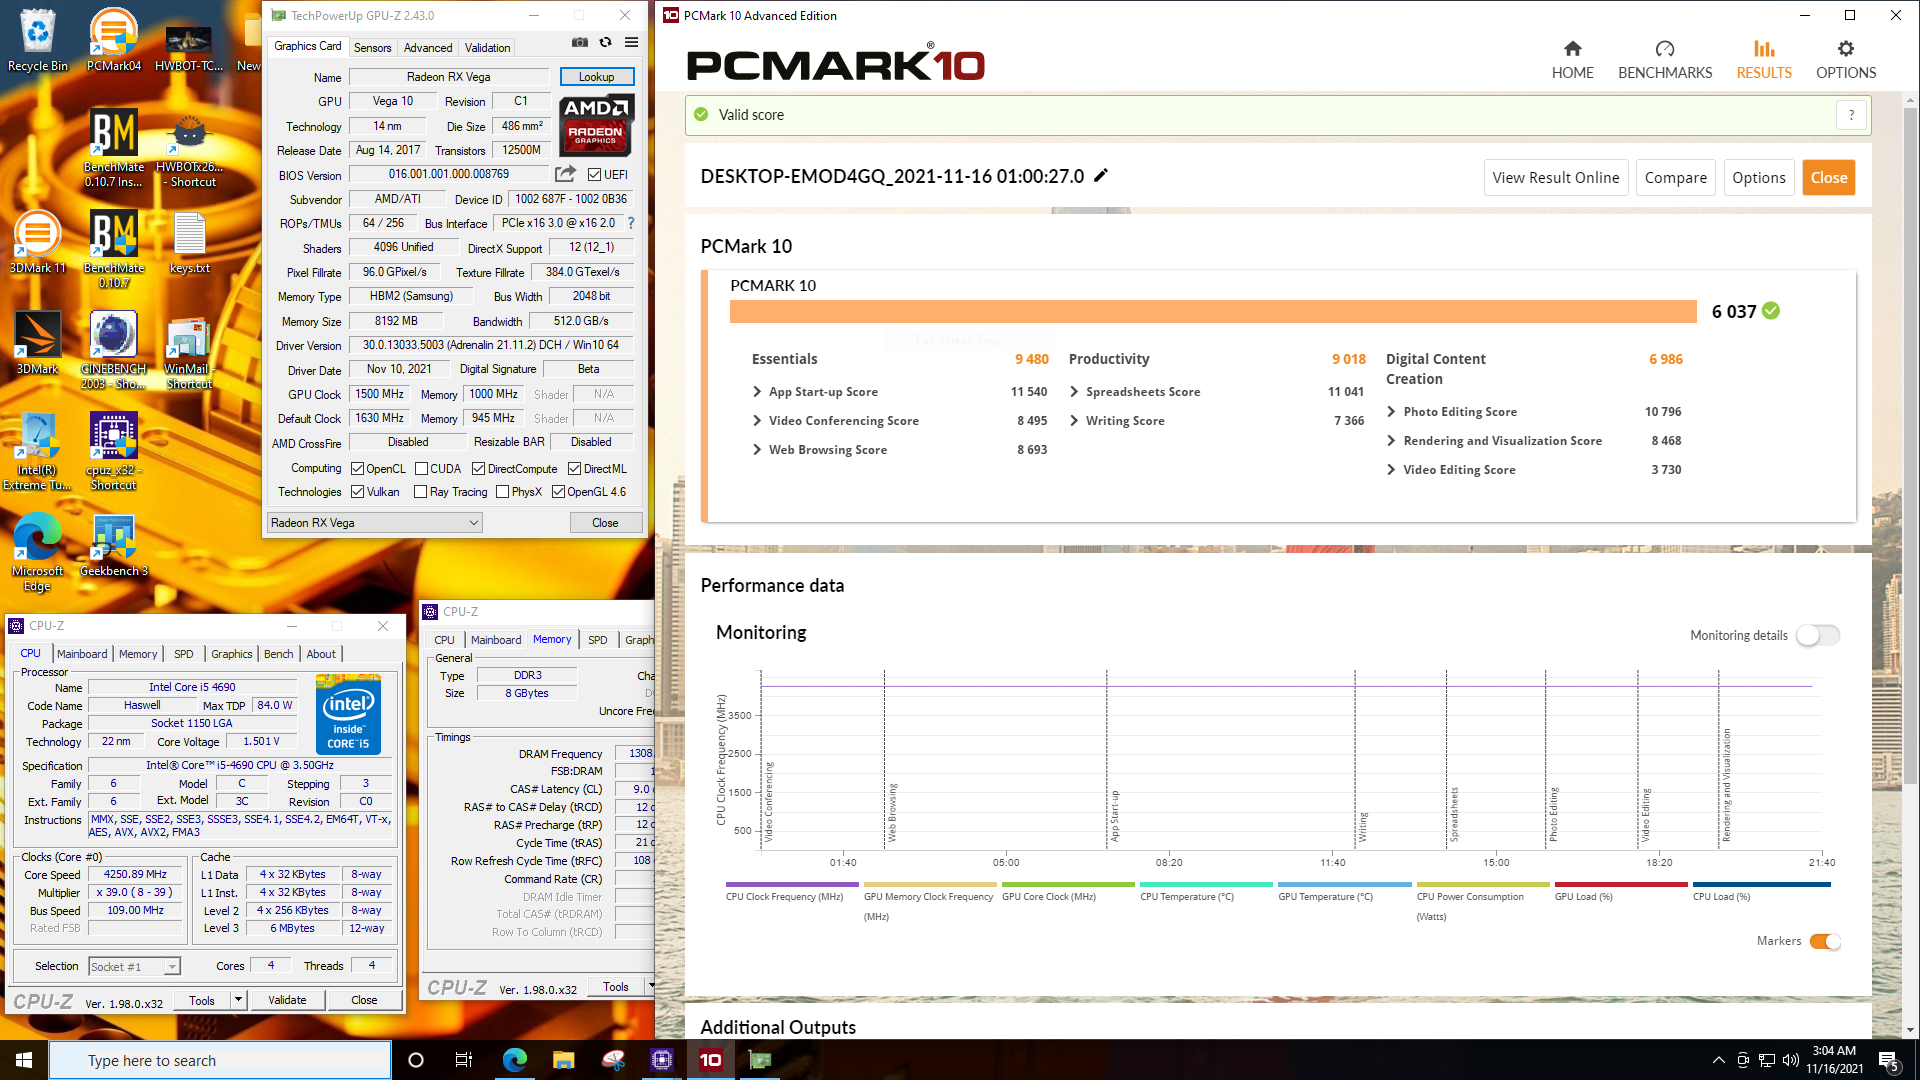
Task: Open the Mainboard tab in left CPU-Z
Action: [x=82, y=654]
